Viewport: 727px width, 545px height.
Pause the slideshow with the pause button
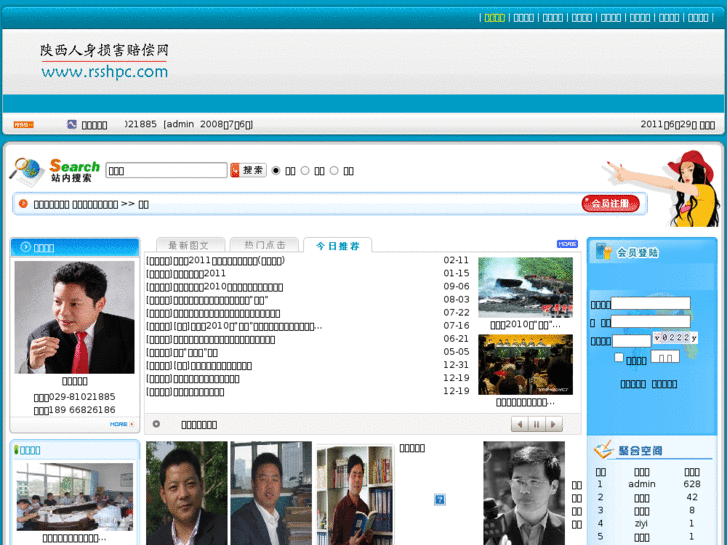(x=536, y=424)
